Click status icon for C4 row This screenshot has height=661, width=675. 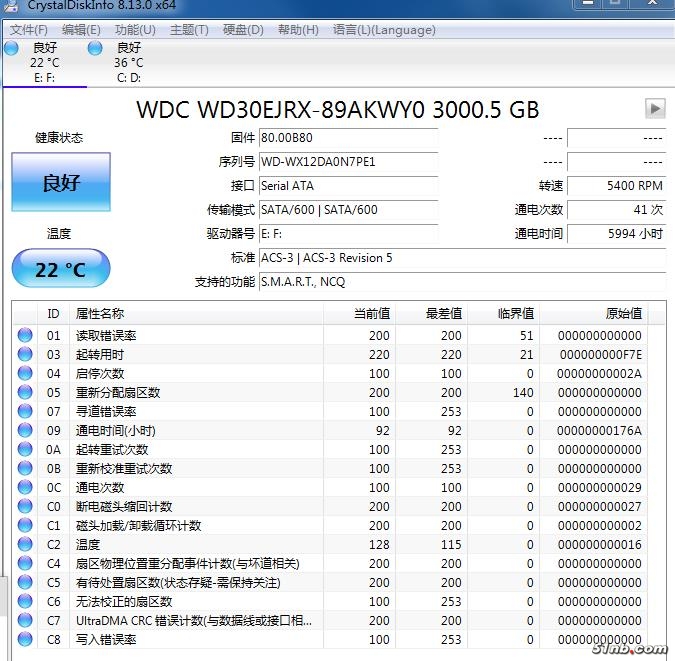click(x=25, y=563)
